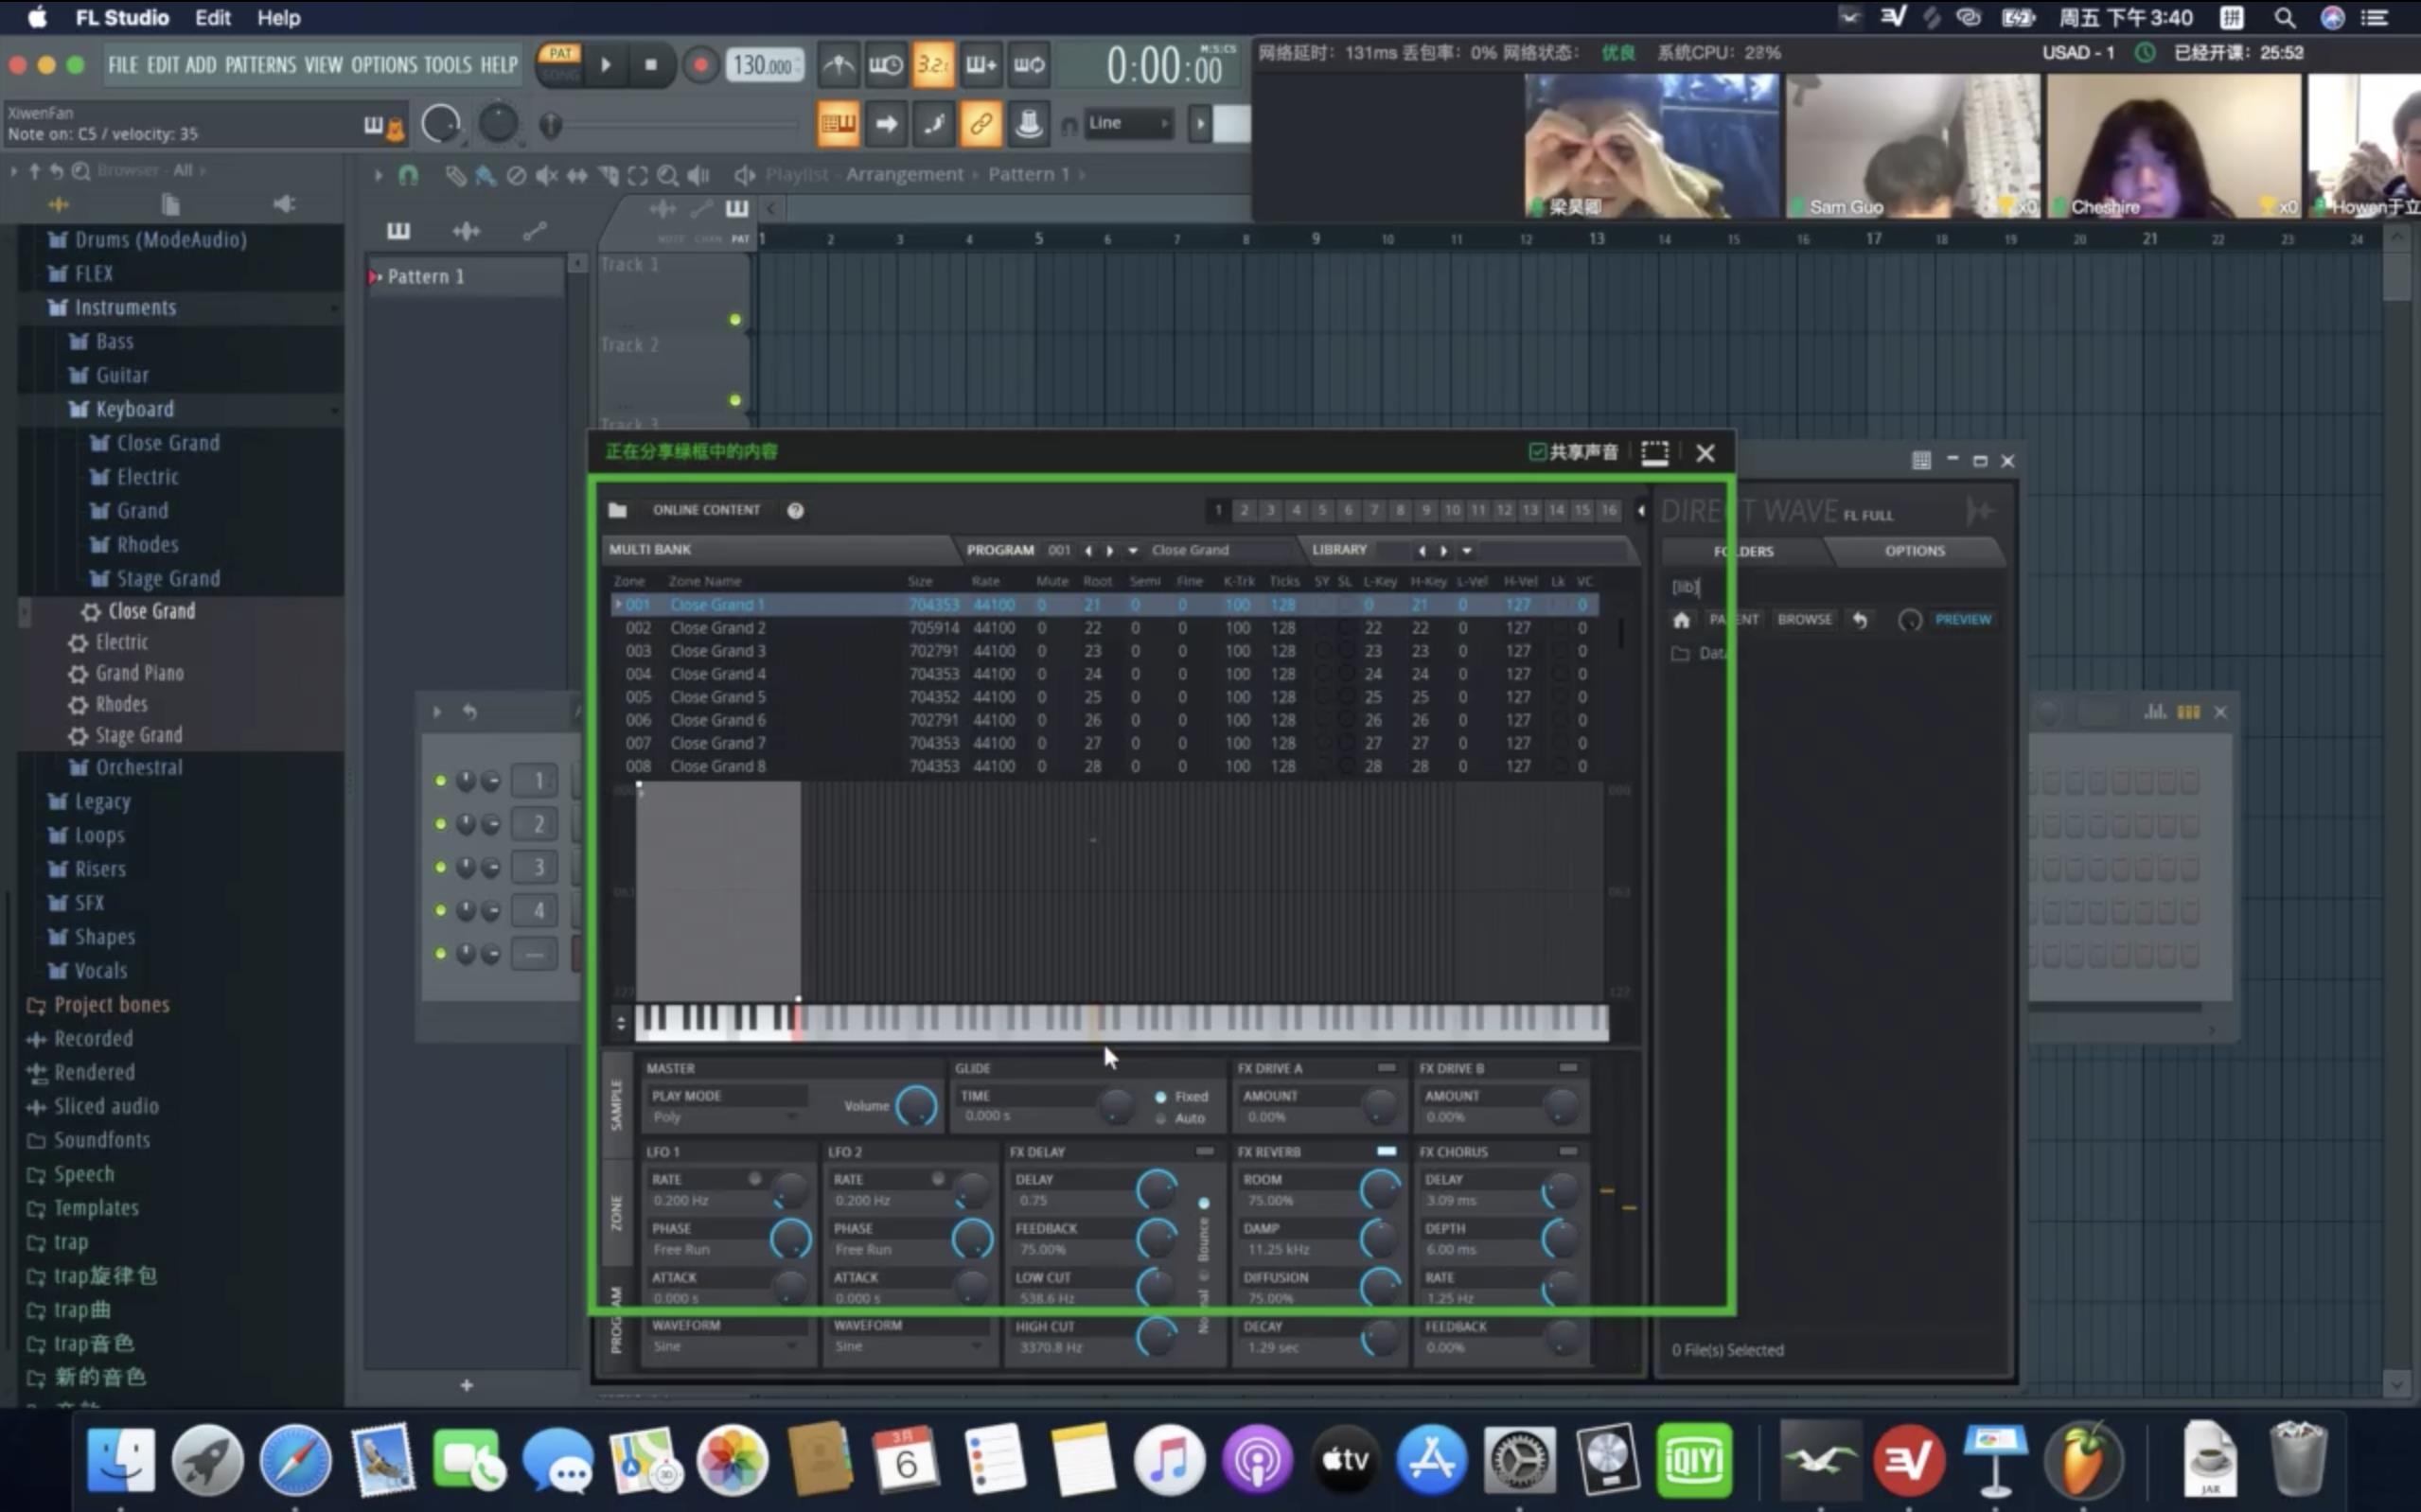This screenshot has height=1512, width=2421.
Task: Click the stop playback button
Action: click(651, 66)
